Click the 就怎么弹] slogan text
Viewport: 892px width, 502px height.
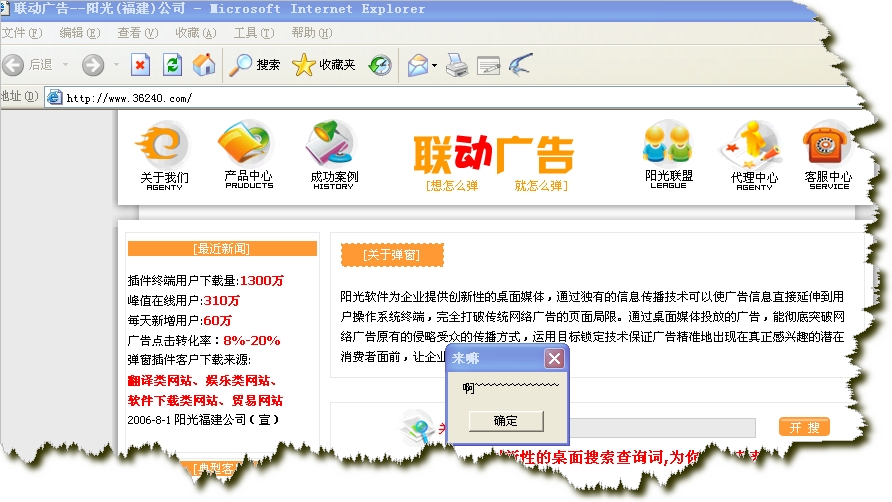(540, 186)
